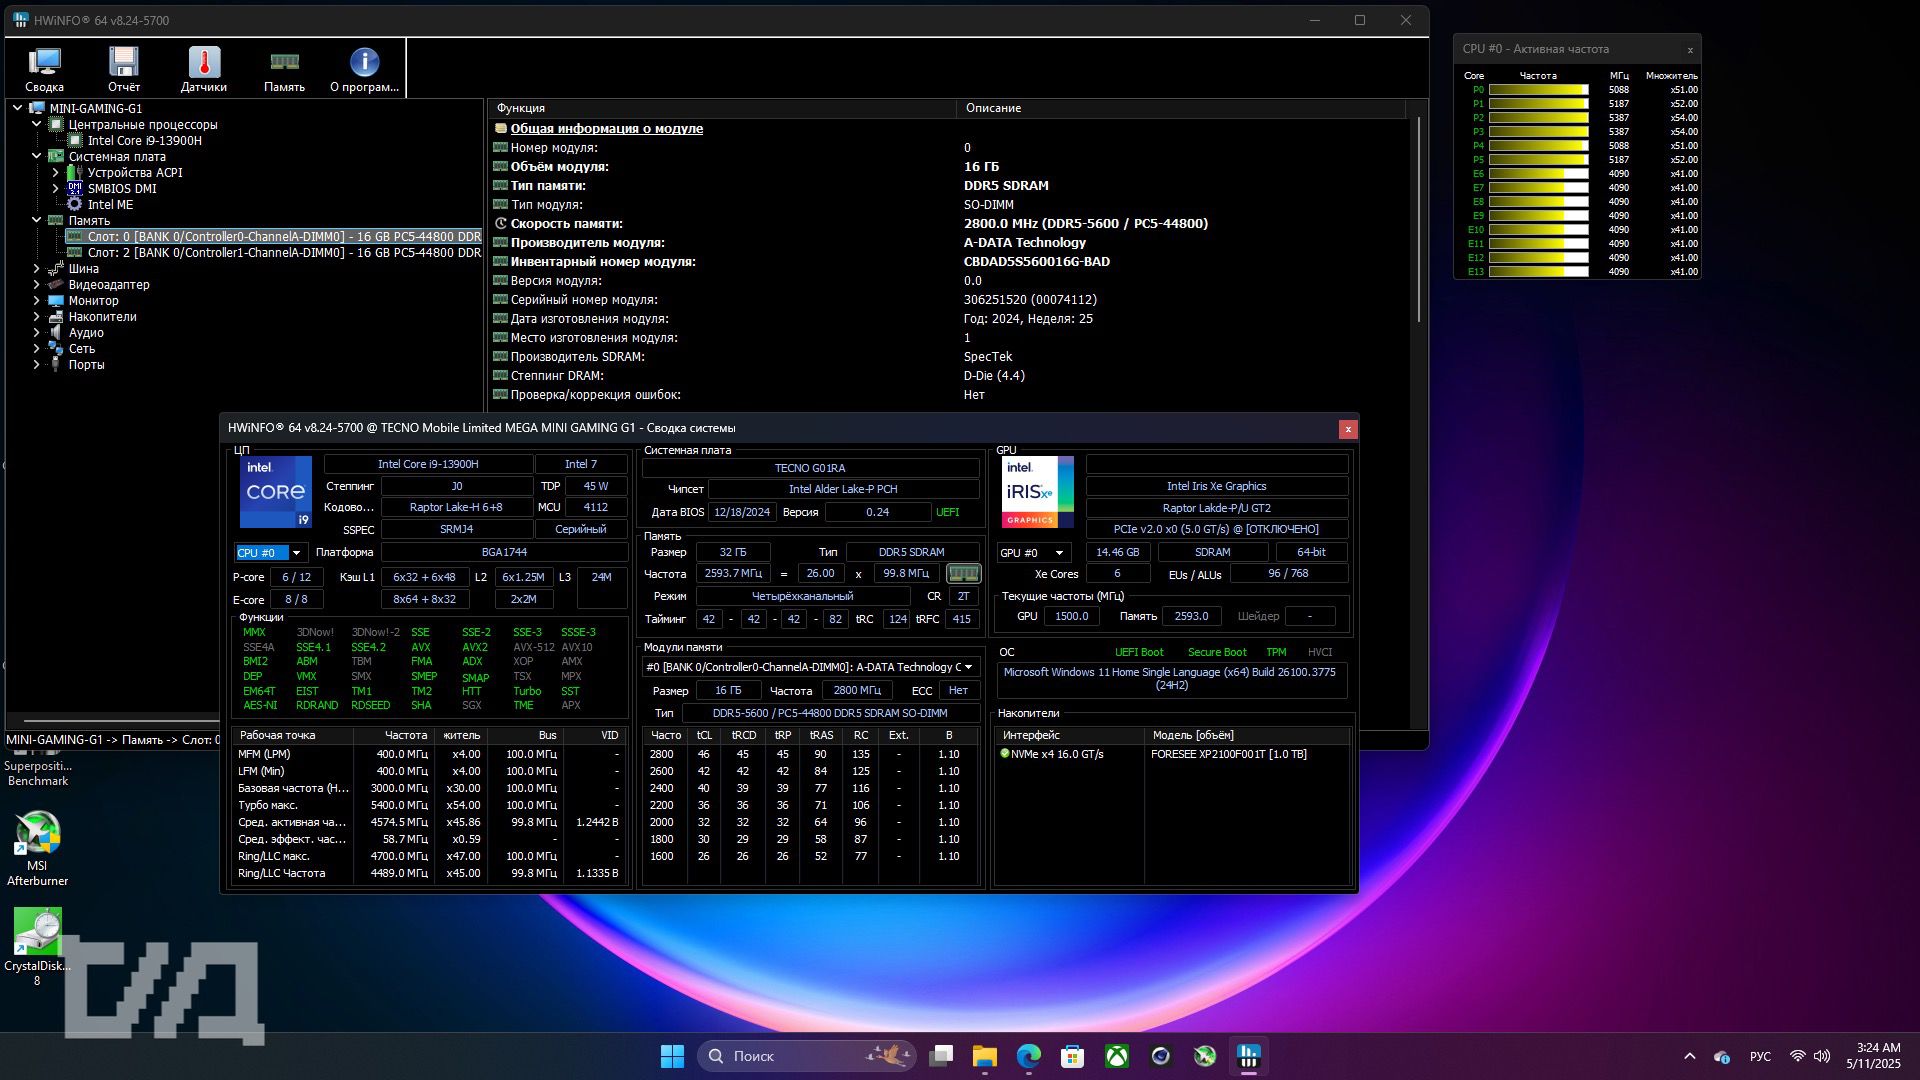Click the UEFI Boot indicator

(x=1139, y=652)
